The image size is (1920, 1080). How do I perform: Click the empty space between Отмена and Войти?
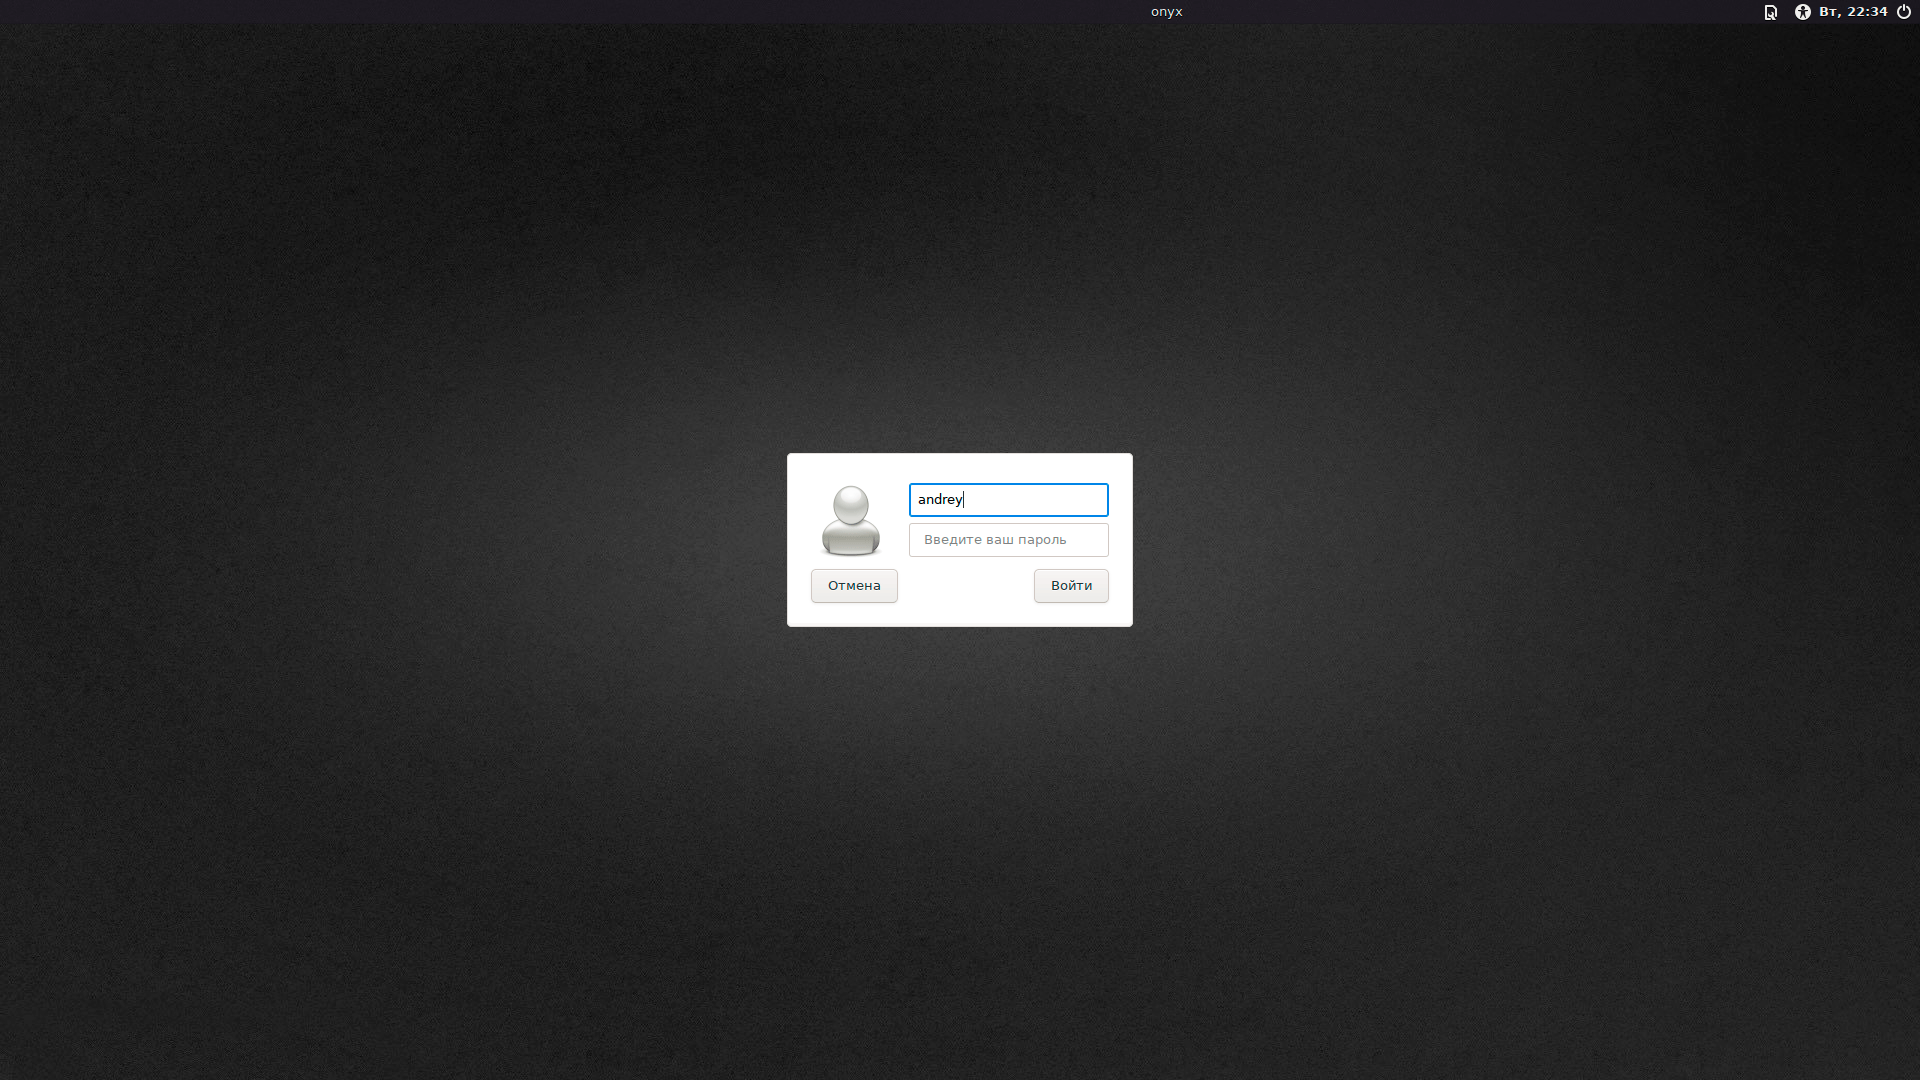click(965, 586)
